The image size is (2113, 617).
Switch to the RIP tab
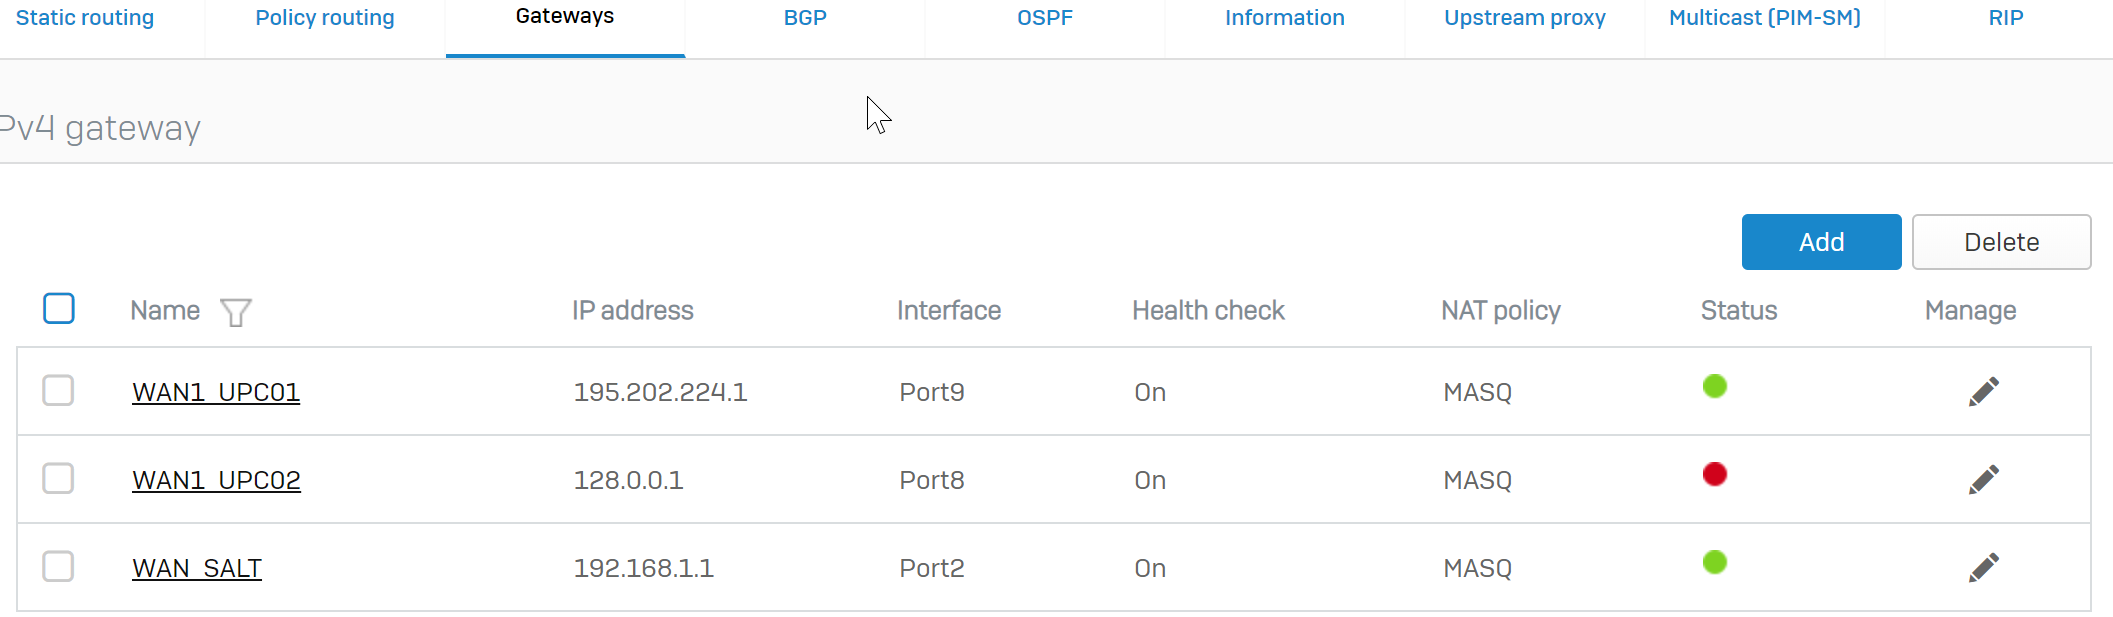(x=2005, y=18)
